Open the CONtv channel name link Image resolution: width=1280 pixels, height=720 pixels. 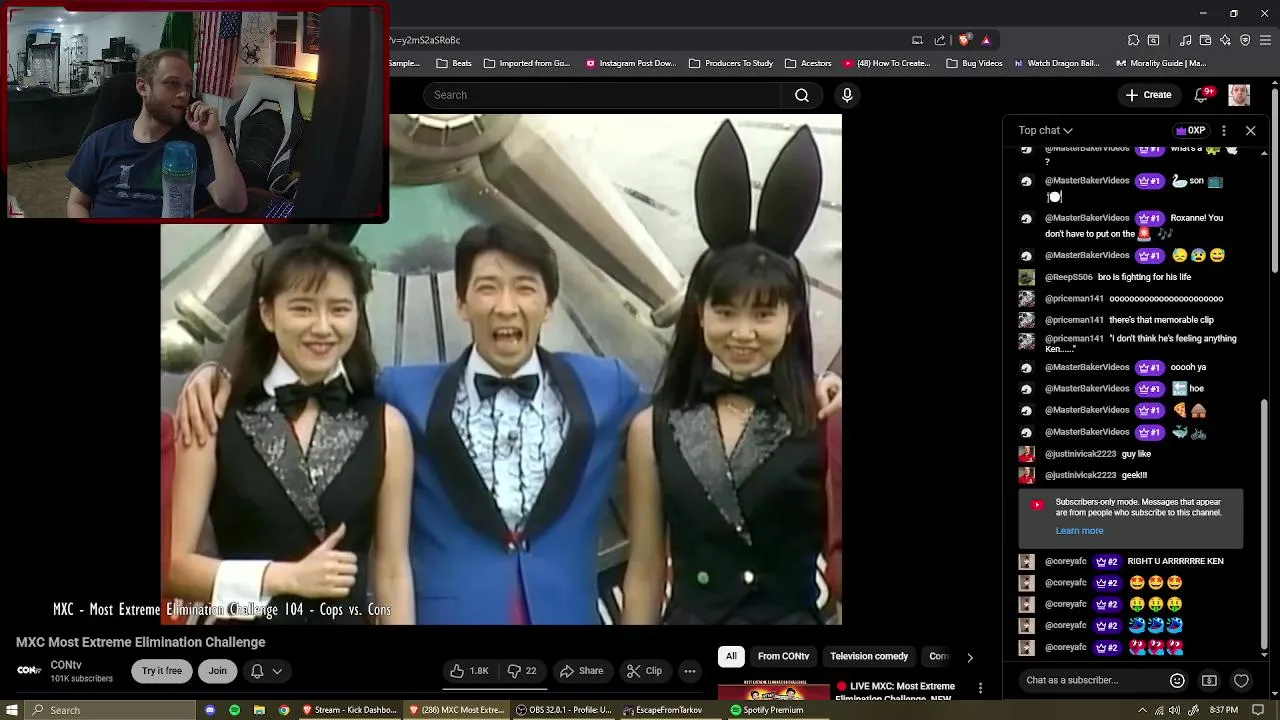tap(66, 665)
